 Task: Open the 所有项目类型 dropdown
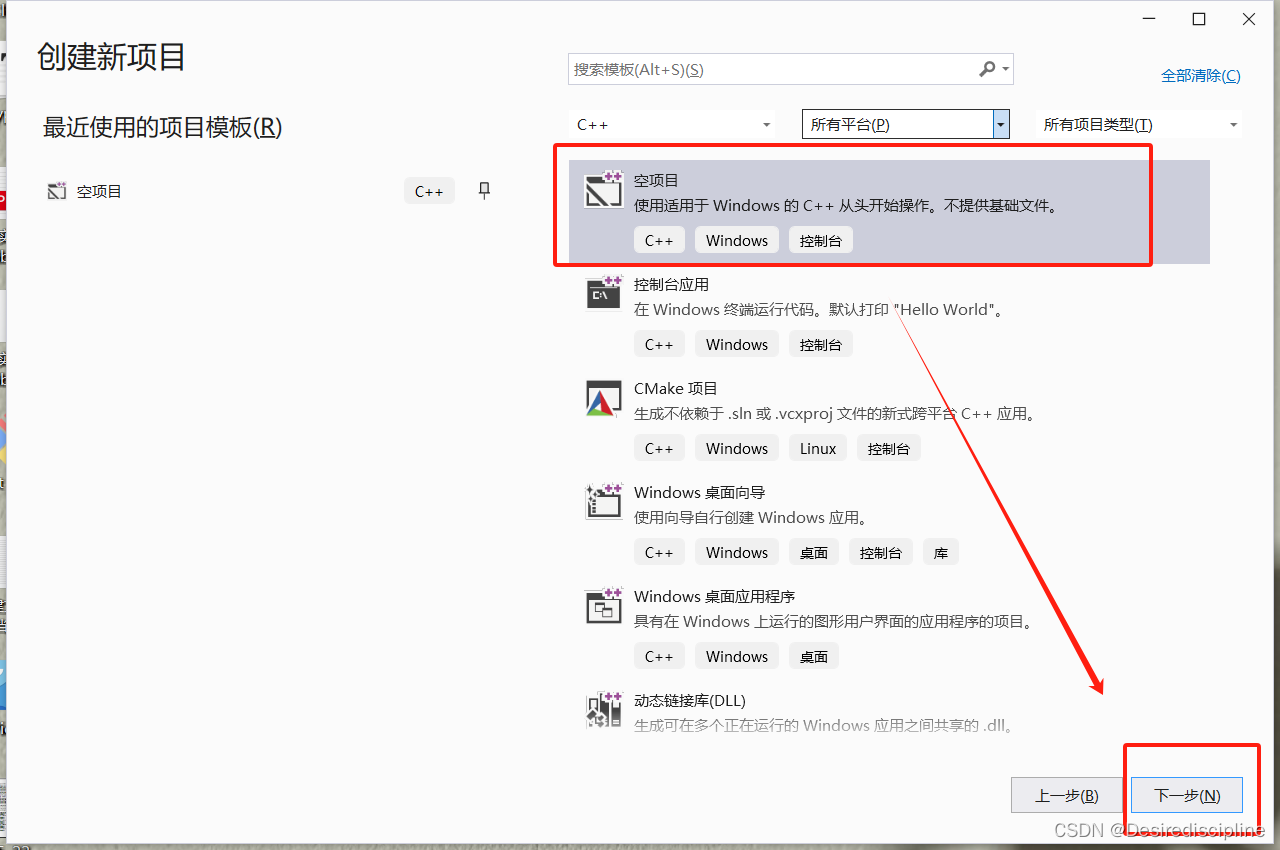click(x=1139, y=125)
